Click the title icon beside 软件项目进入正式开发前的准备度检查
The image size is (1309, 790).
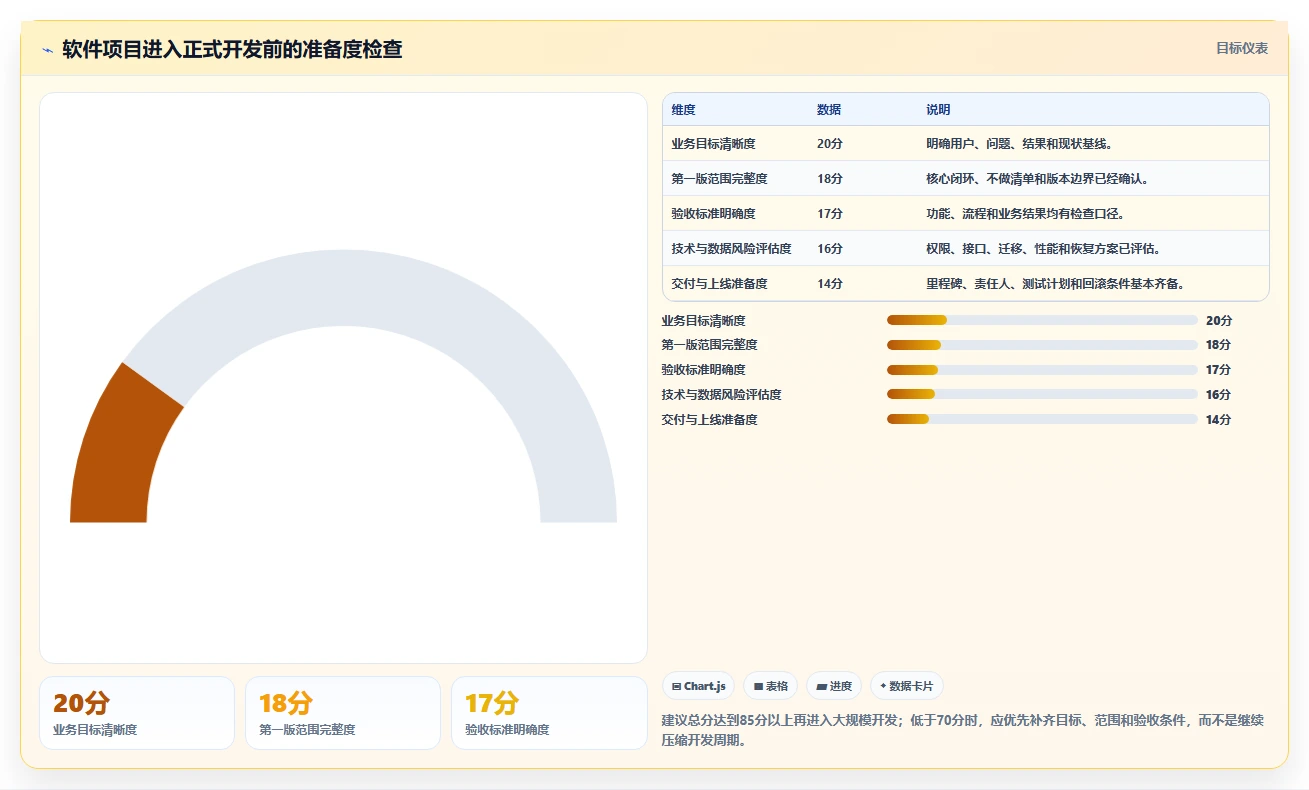tap(47, 50)
